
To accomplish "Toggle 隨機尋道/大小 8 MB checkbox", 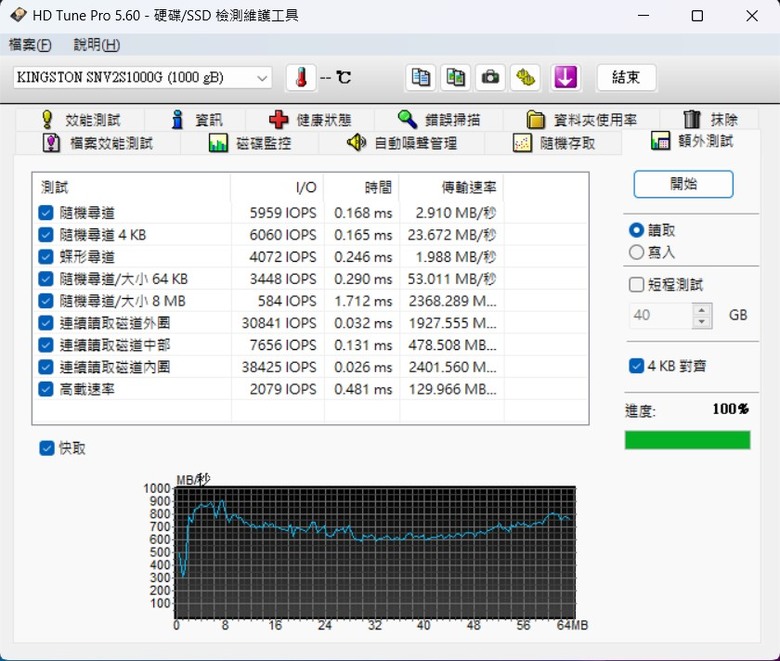I will [x=46, y=301].
